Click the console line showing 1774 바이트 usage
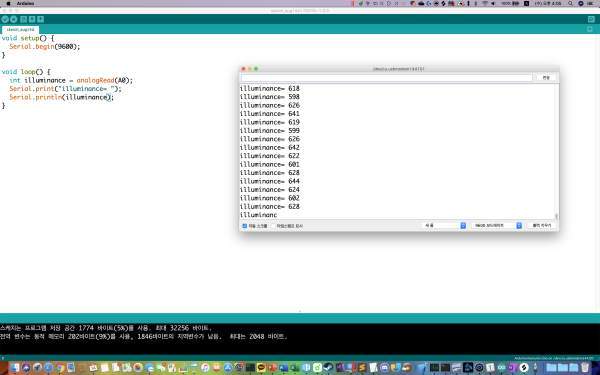Image resolution: width=600 pixels, height=375 pixels. [106, 328]
